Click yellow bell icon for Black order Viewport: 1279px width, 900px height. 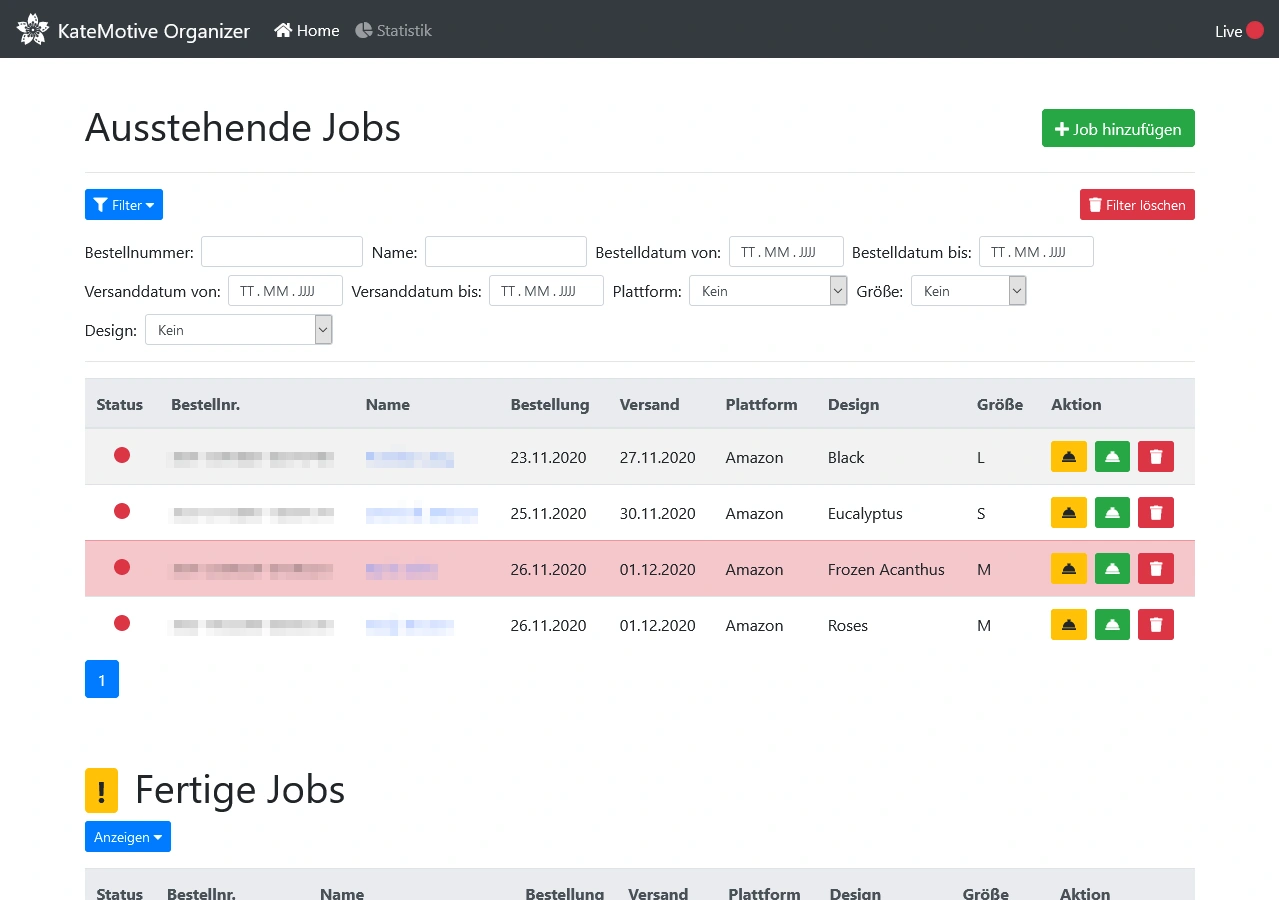[1069, 457]
